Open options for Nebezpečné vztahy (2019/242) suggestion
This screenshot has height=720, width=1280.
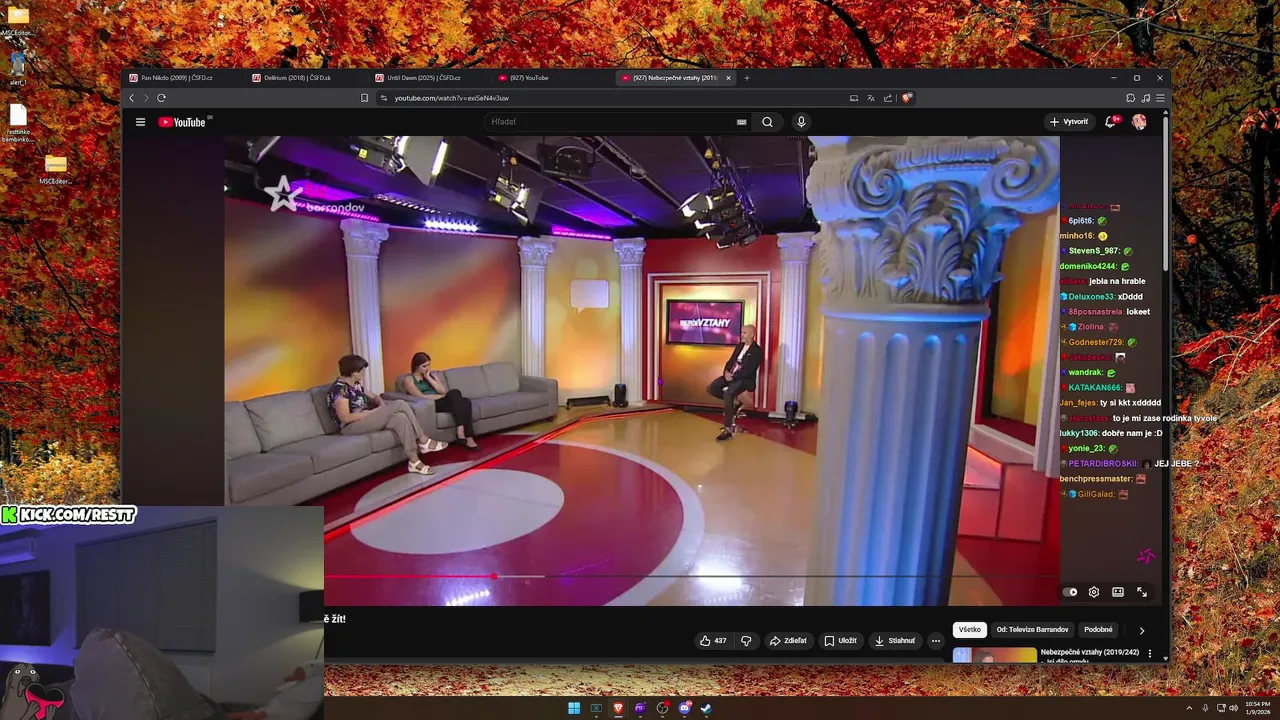[x=1150, y=654]
